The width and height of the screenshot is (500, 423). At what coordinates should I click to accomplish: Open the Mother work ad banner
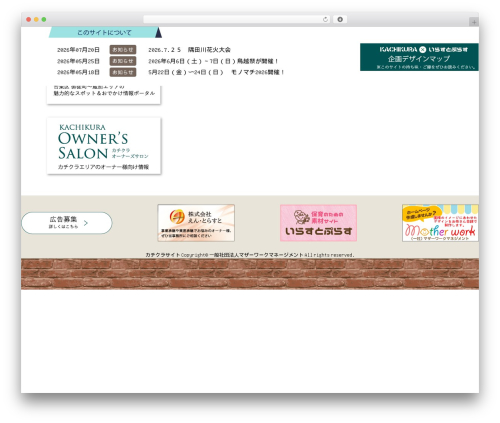pos(440,223)
